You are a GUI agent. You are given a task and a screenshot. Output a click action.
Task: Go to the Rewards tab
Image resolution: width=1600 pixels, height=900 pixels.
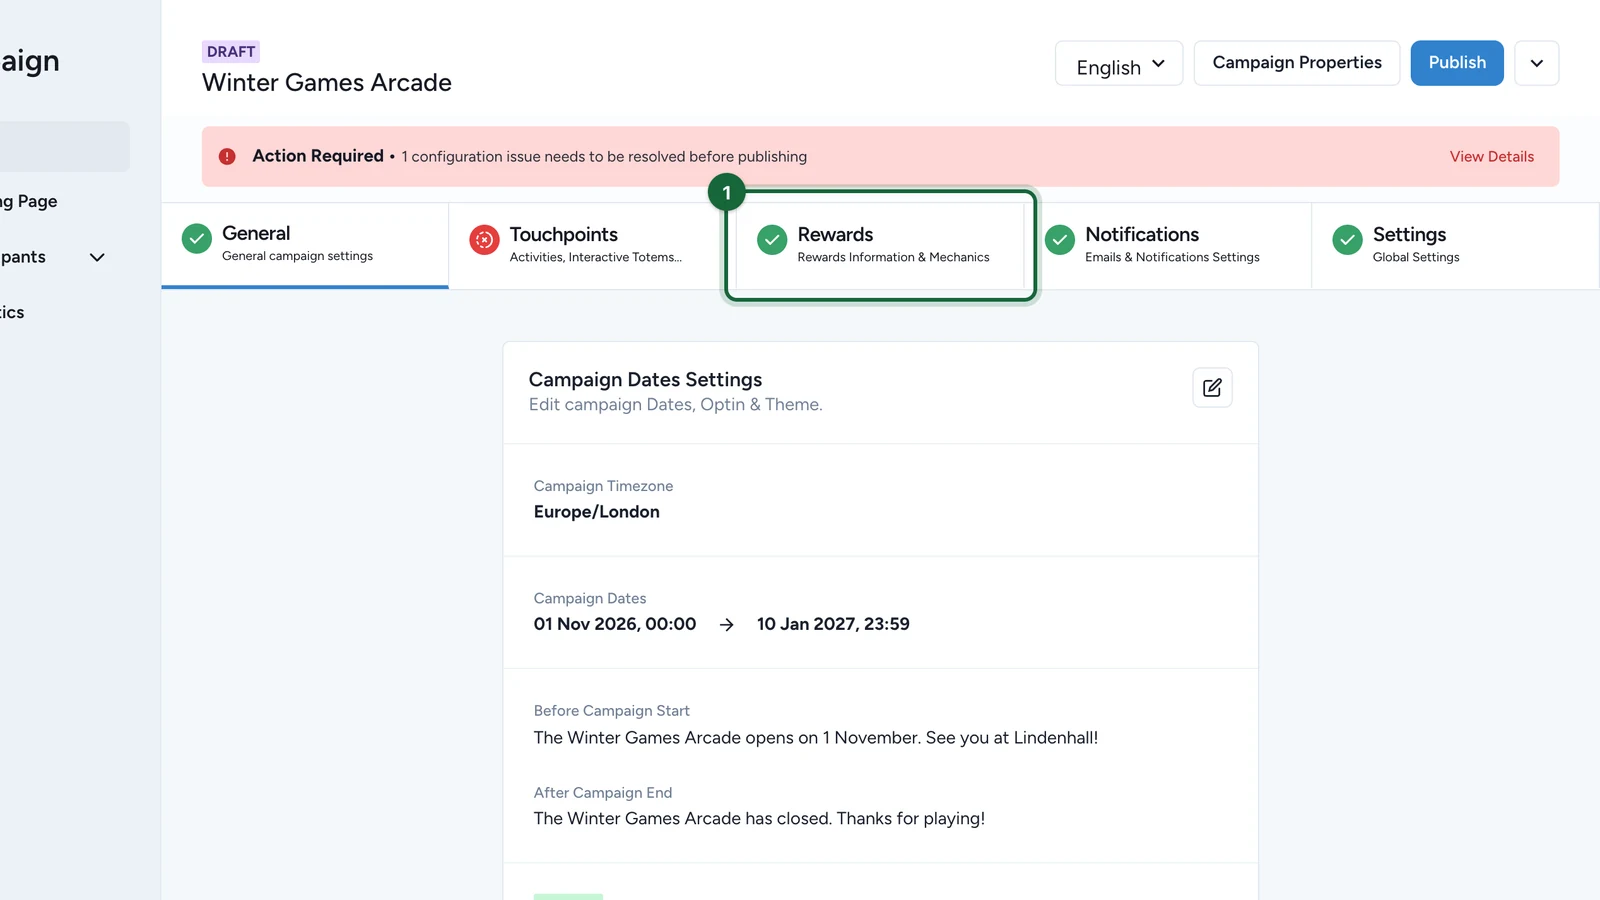coord(880,246)
